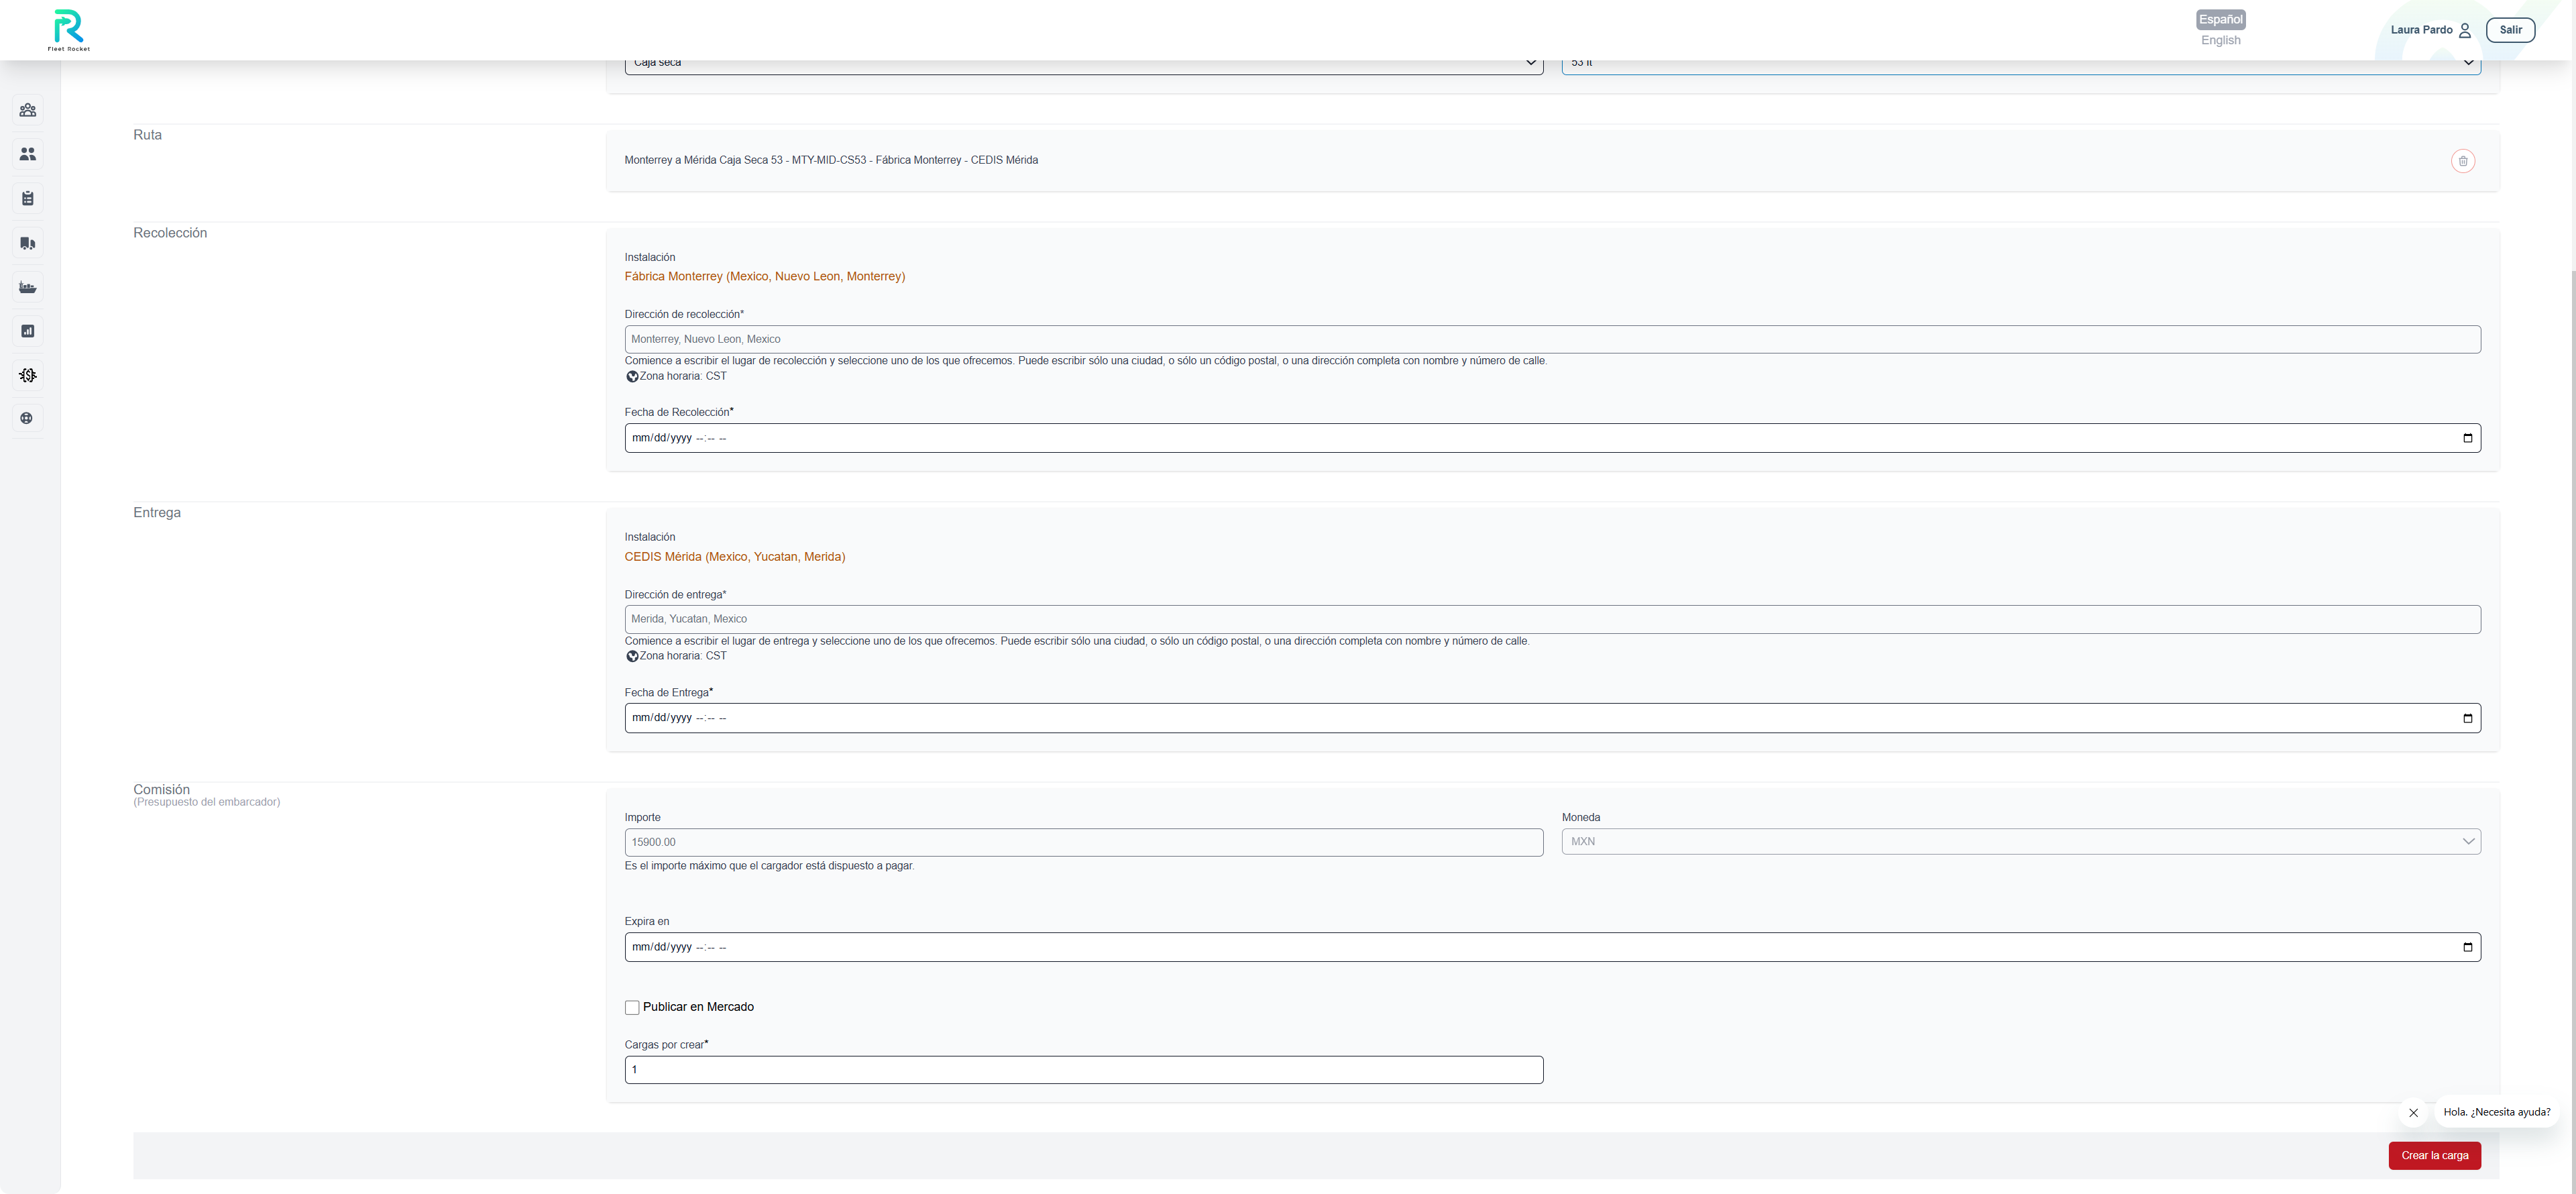2576x1194 pixels.
Task: Focus the Dirección de recolección field
Action: [x=1552, y=339]
